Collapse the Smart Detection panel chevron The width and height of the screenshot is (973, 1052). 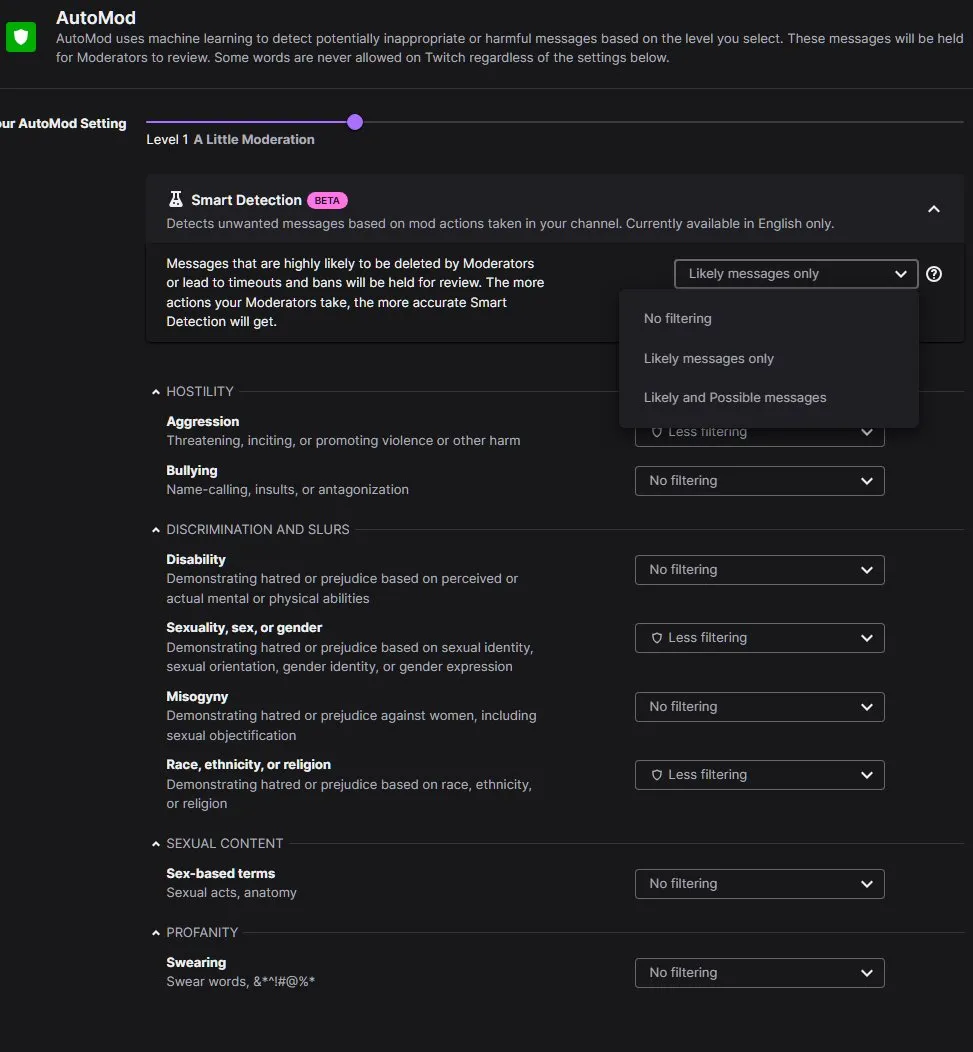click(933, 209)
